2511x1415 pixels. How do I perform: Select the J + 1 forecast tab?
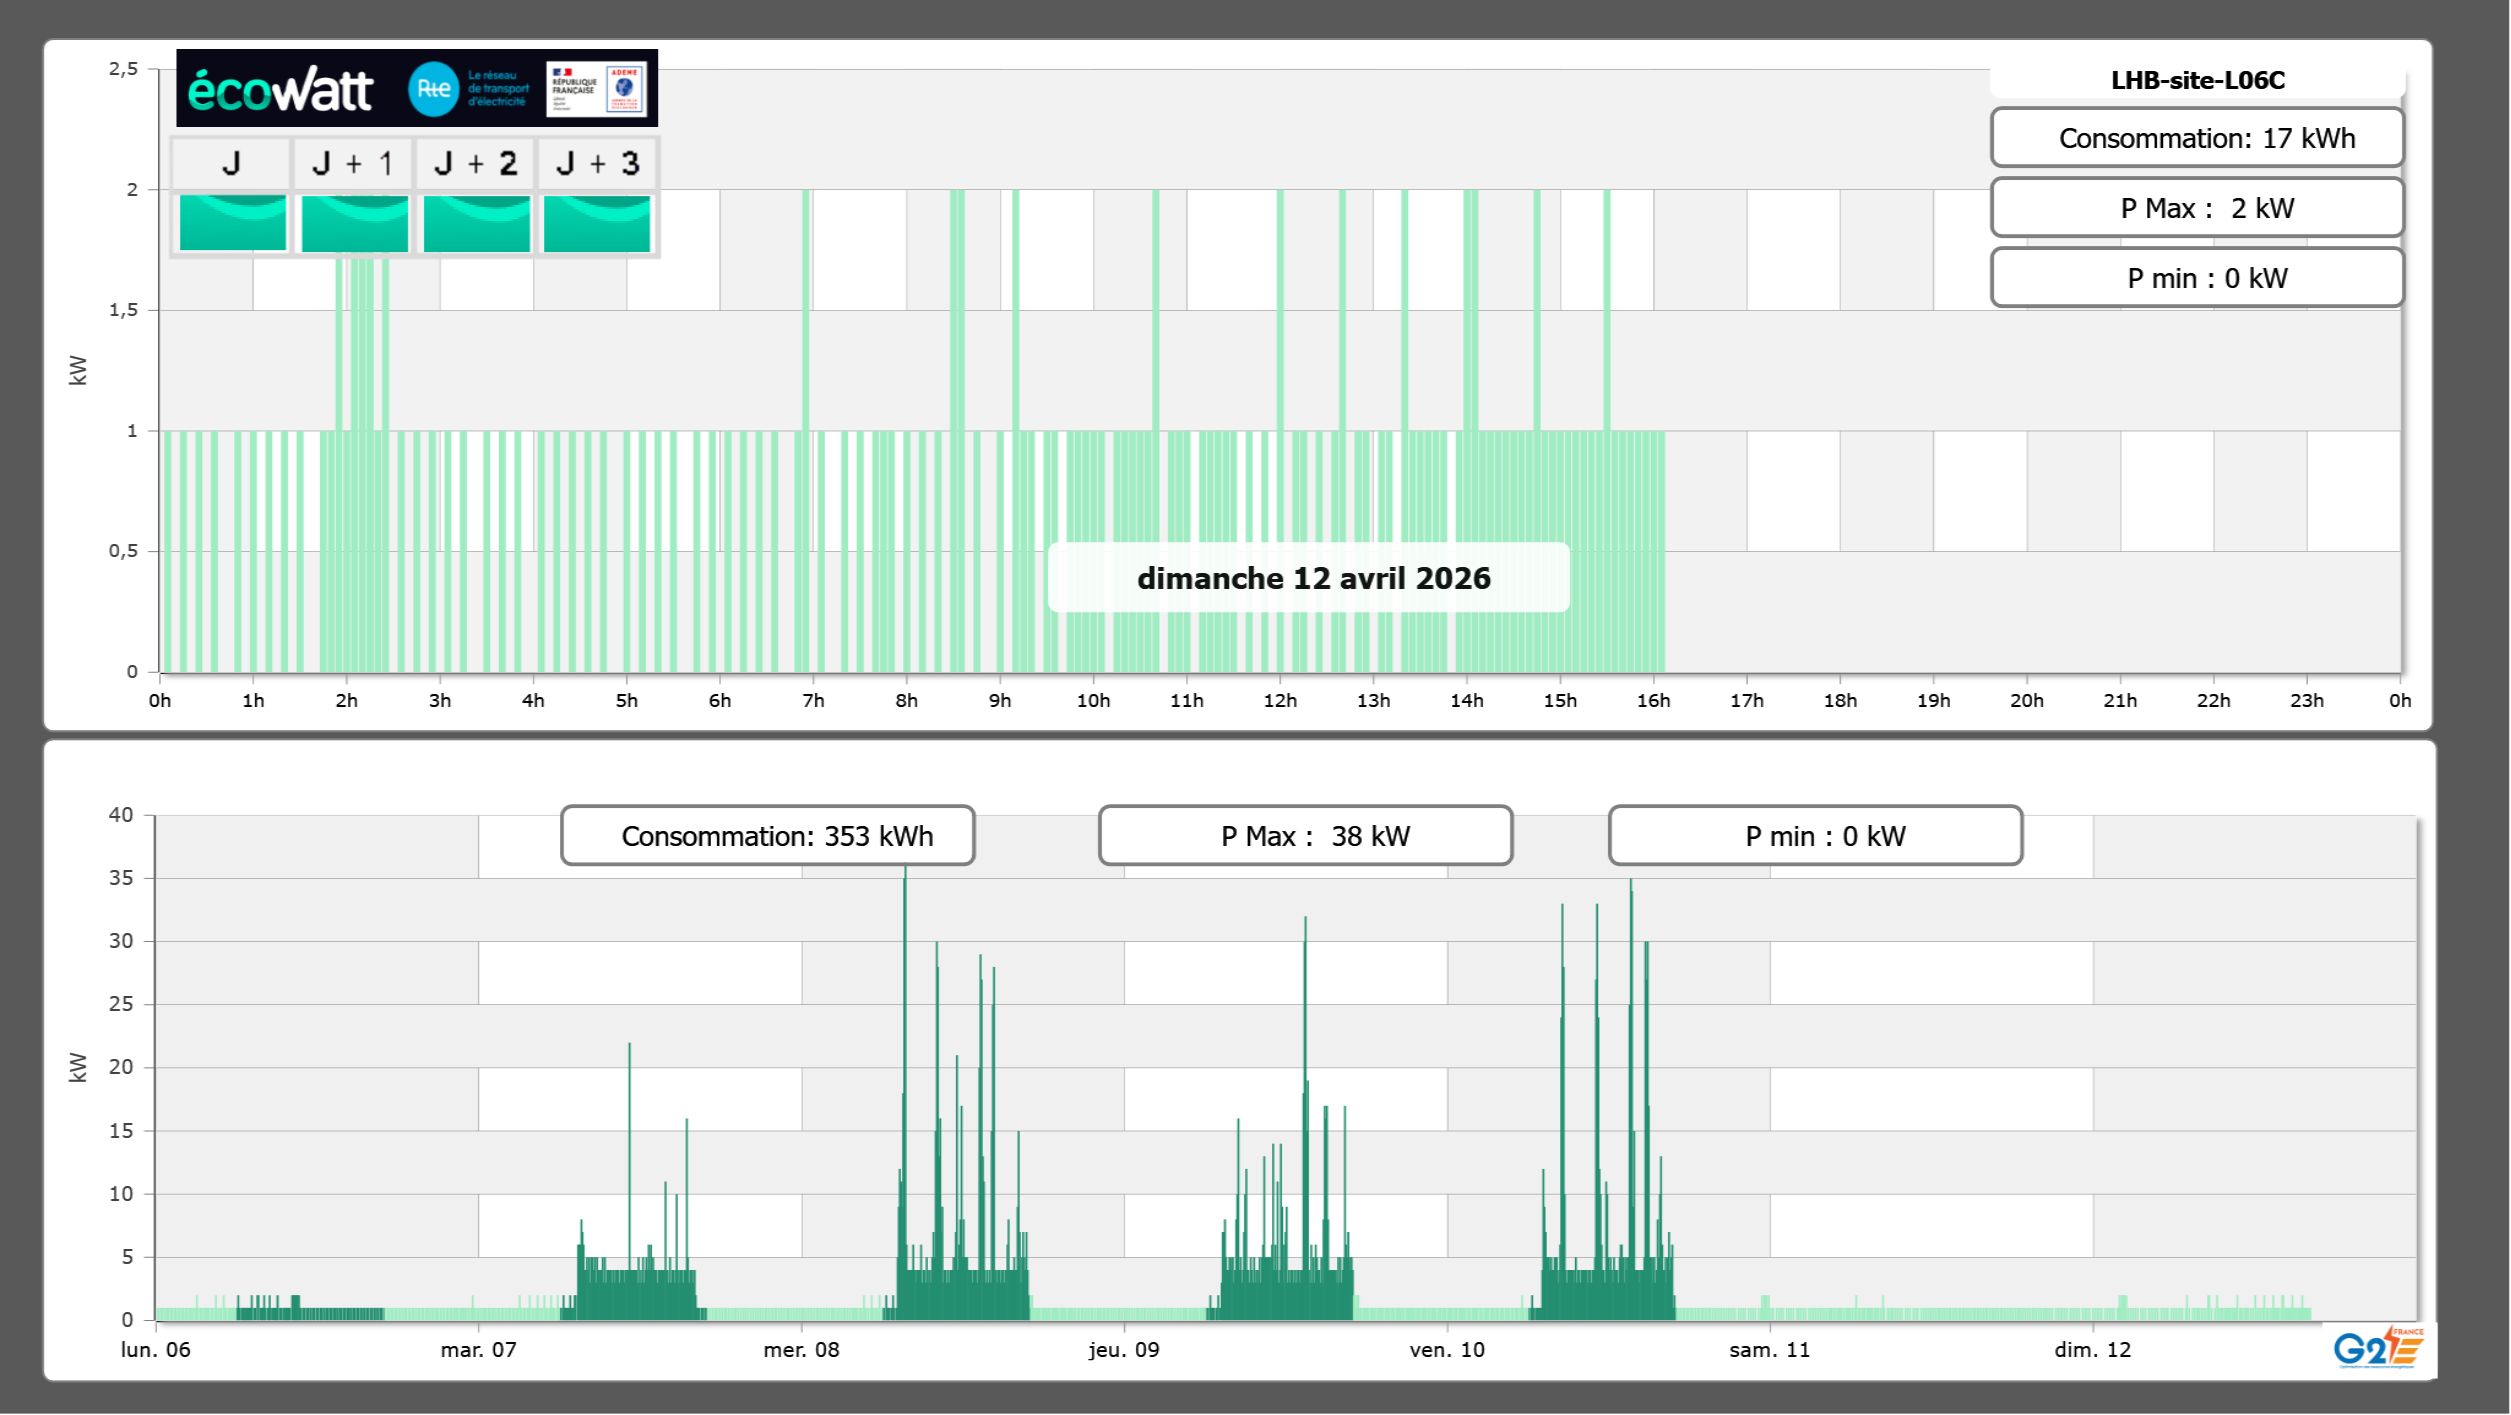[x=353, y=163]
